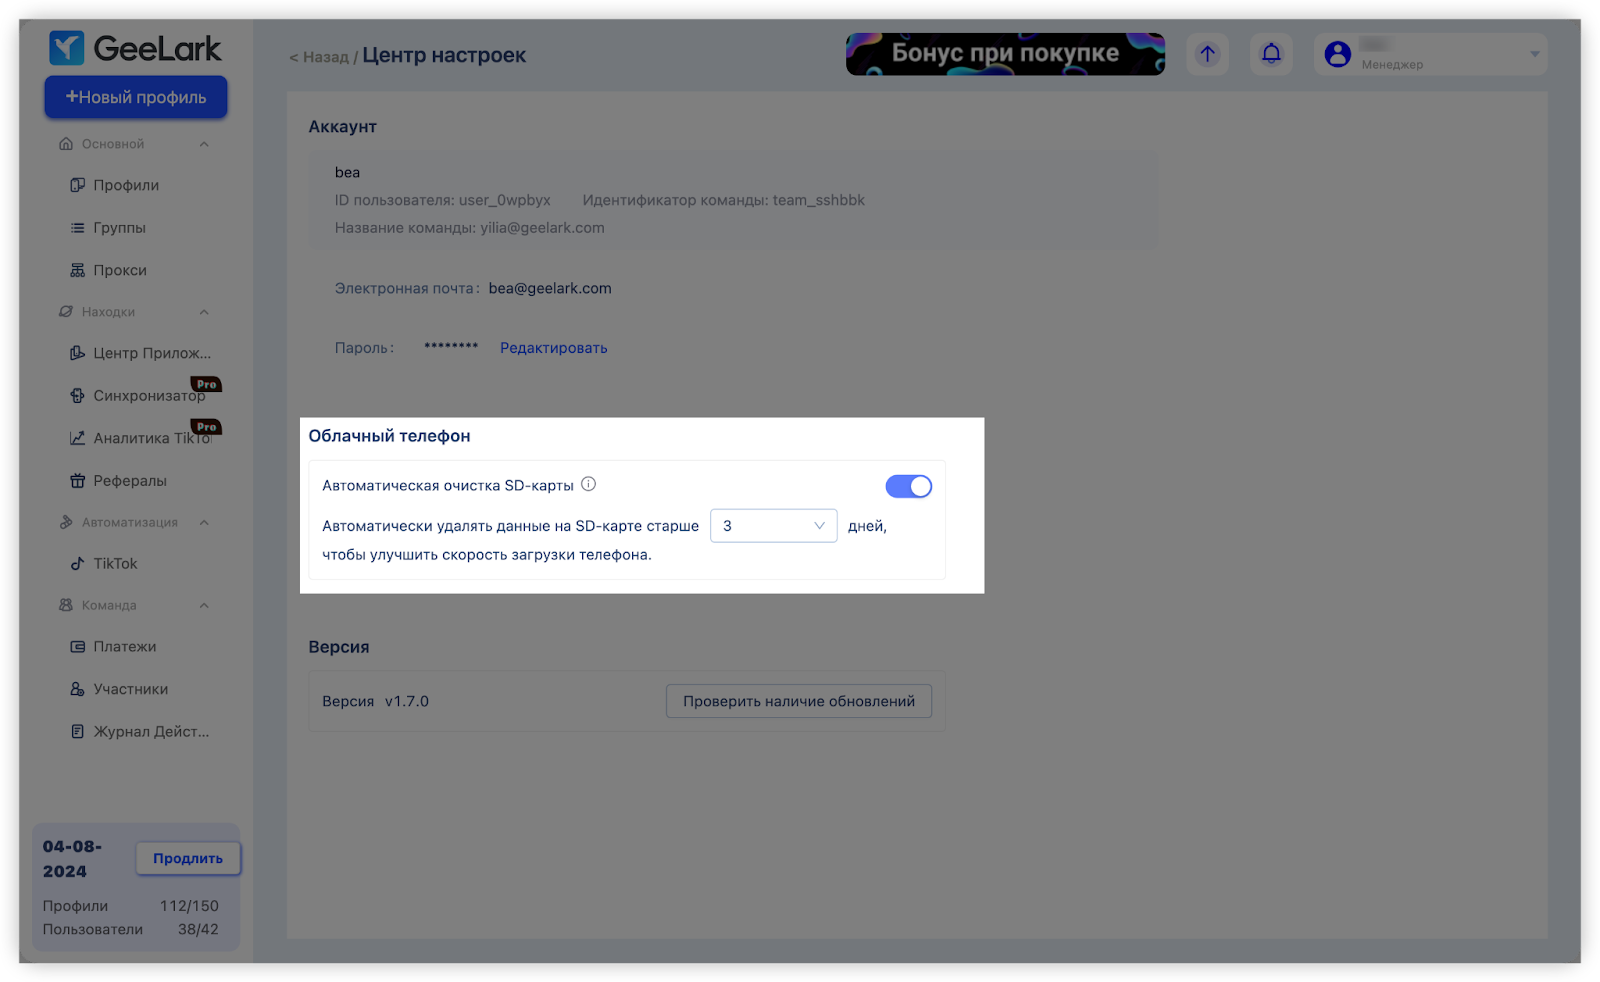Click the email bea@geelark.com
The width and height of the screenshot is (1600, 982).
point(550,288)
